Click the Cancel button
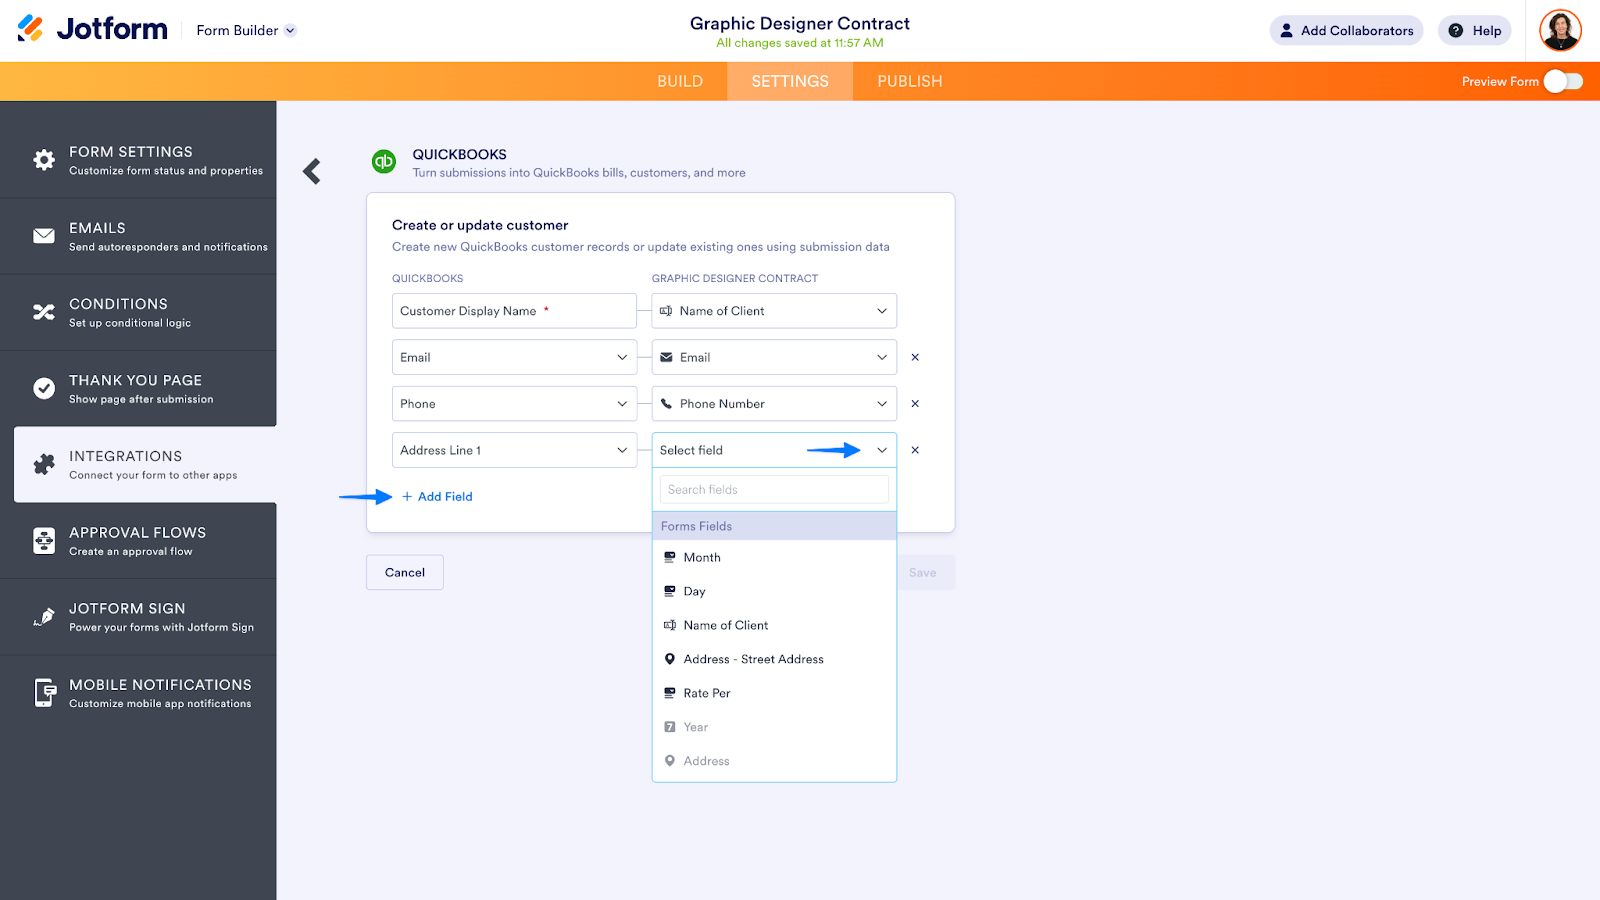The width and height of the screenshot is (1600, 900). coord(405,573)
